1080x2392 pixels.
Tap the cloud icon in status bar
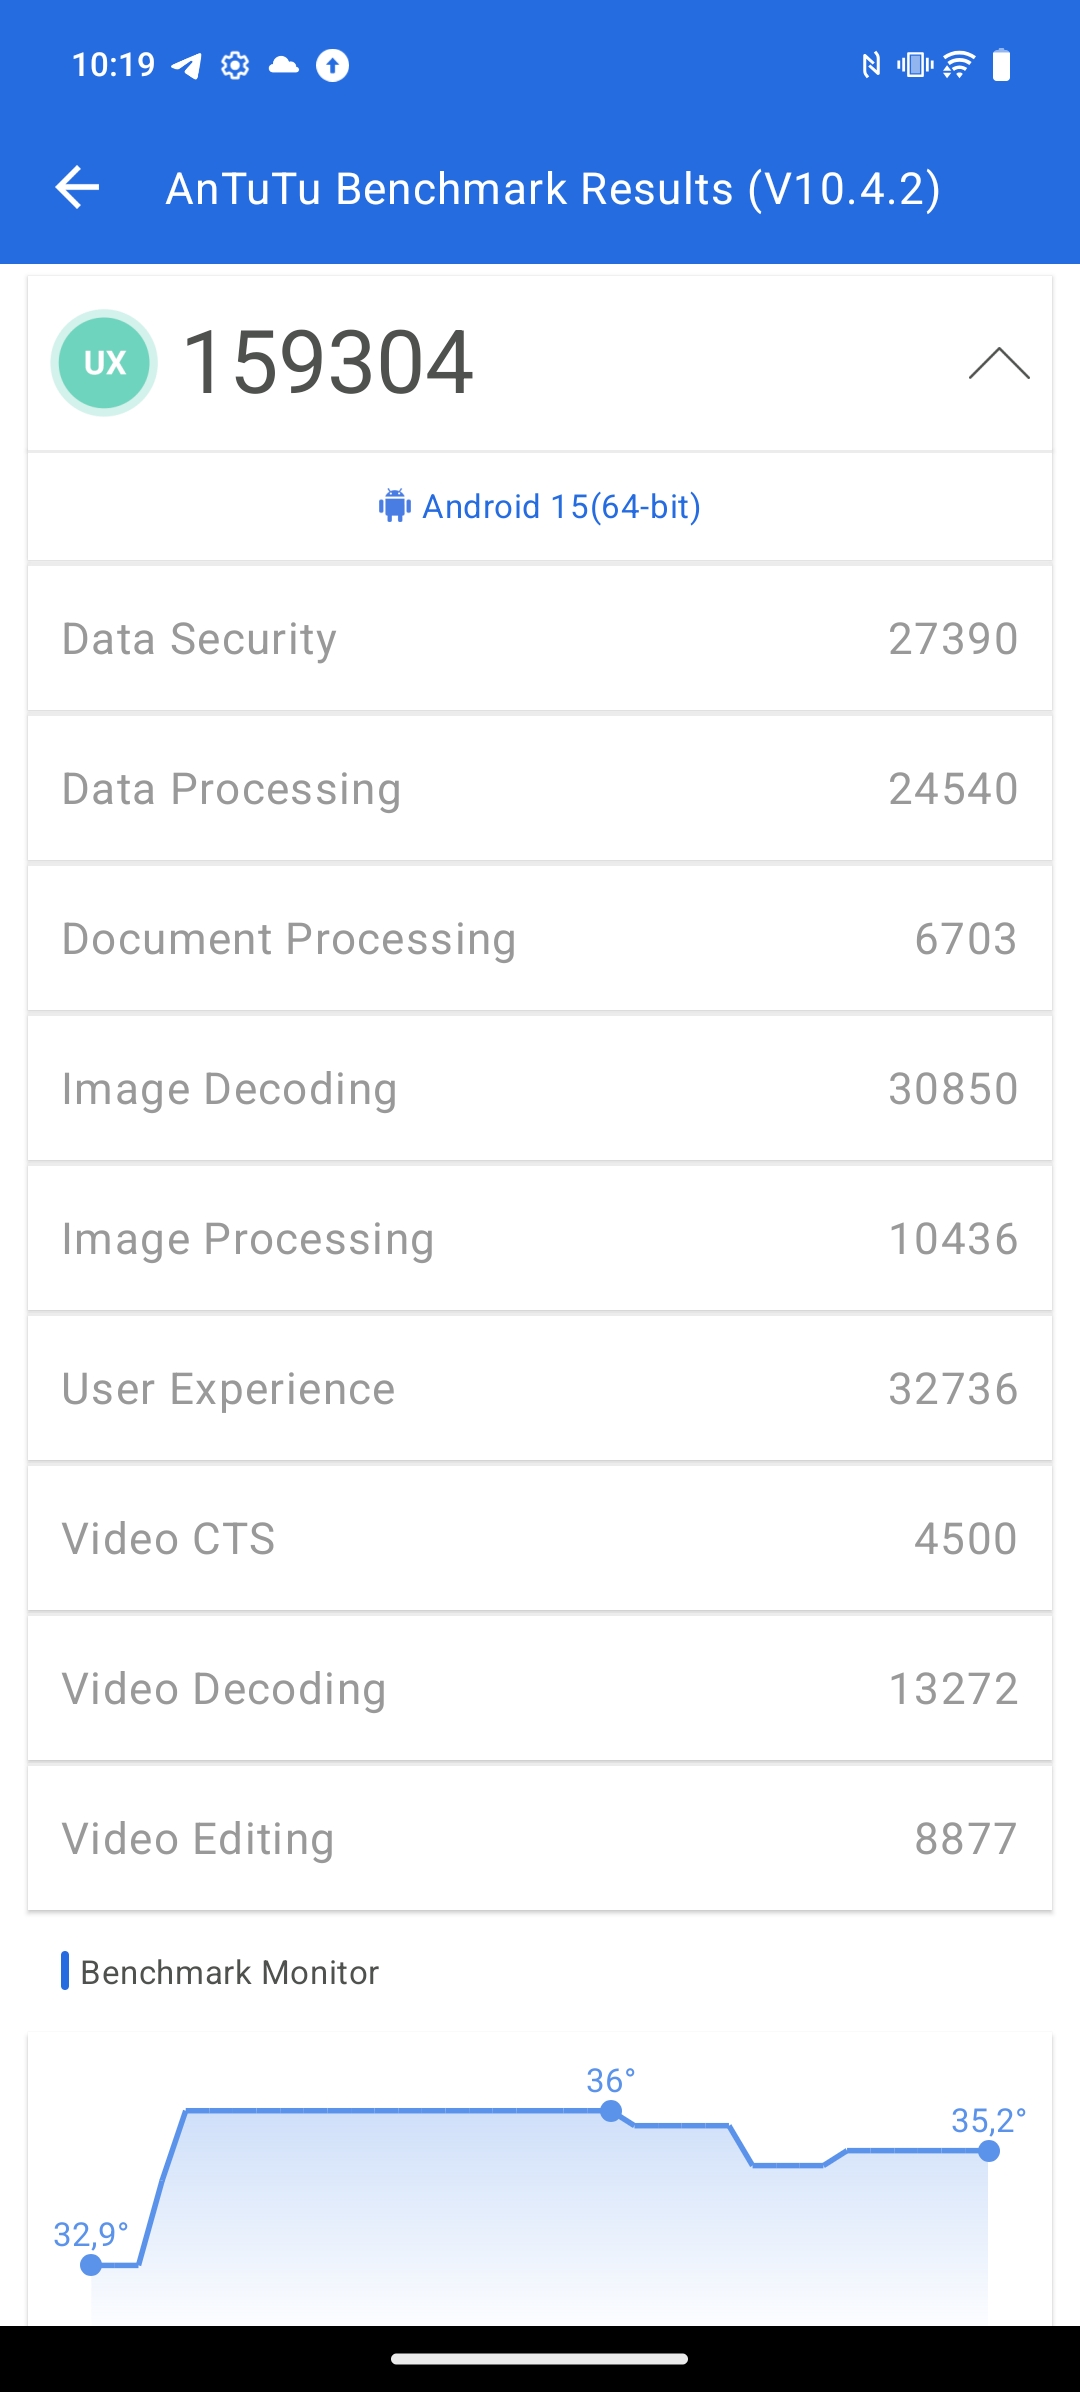point(284,66)
